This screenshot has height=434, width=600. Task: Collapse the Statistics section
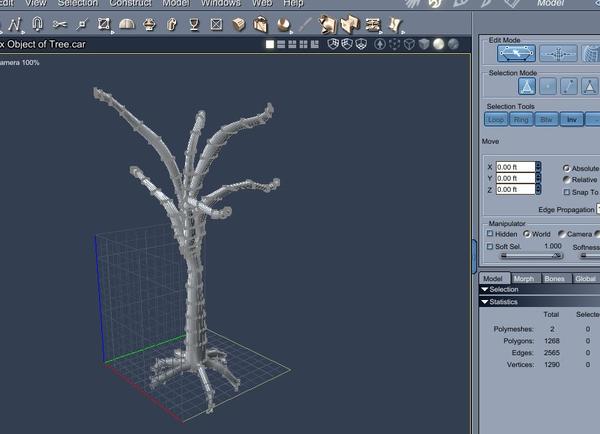point(486,301)
